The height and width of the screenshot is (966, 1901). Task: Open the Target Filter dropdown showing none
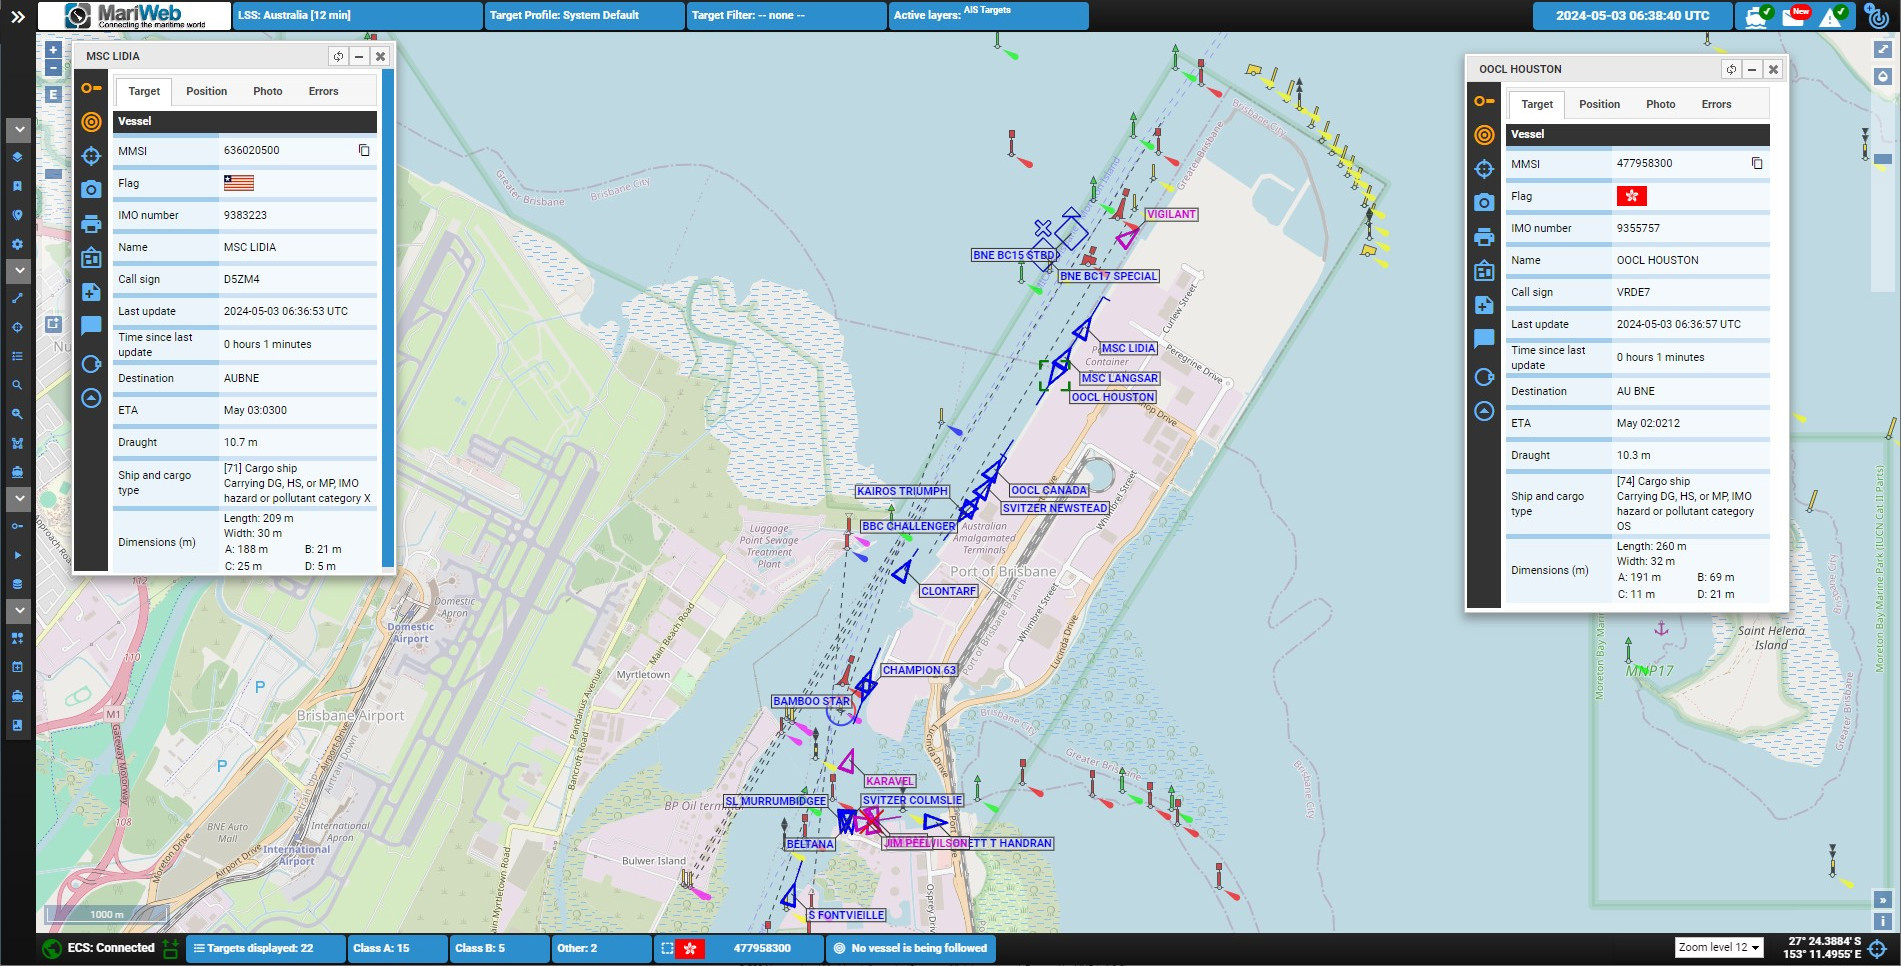(786, 15)
